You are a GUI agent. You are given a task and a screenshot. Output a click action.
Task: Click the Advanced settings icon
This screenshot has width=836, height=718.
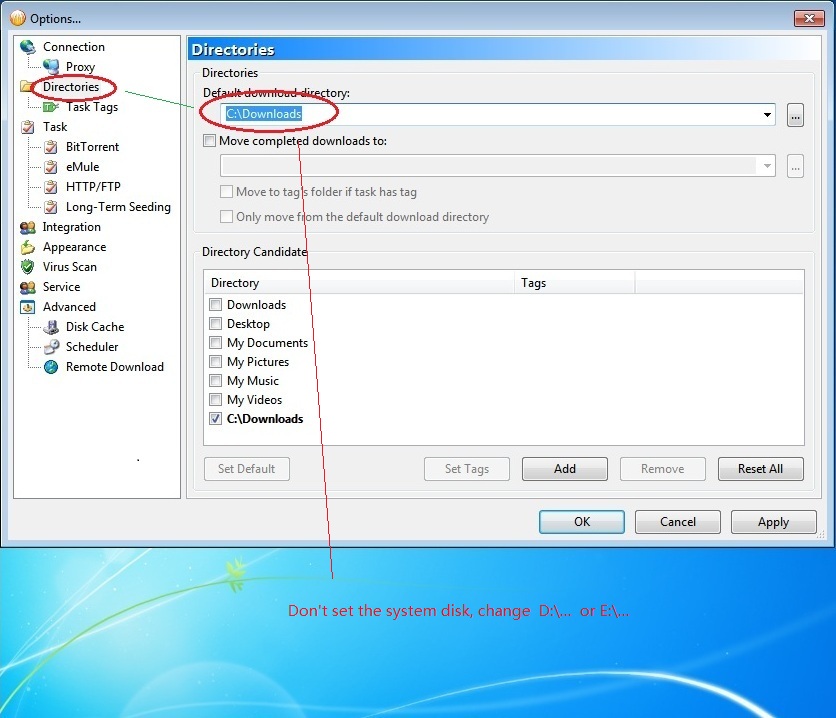[28, 307]
